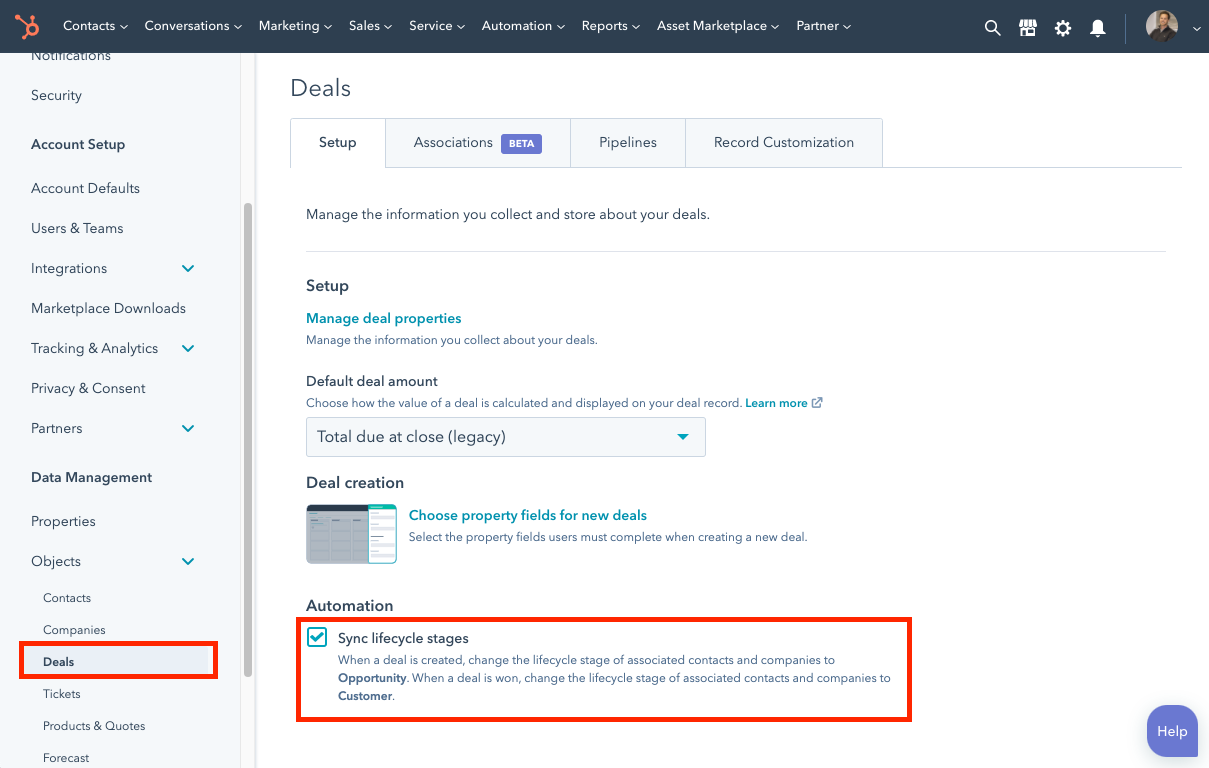
Task: Expand the Tracking & Analytics section
Action: (x=187, y=348)
